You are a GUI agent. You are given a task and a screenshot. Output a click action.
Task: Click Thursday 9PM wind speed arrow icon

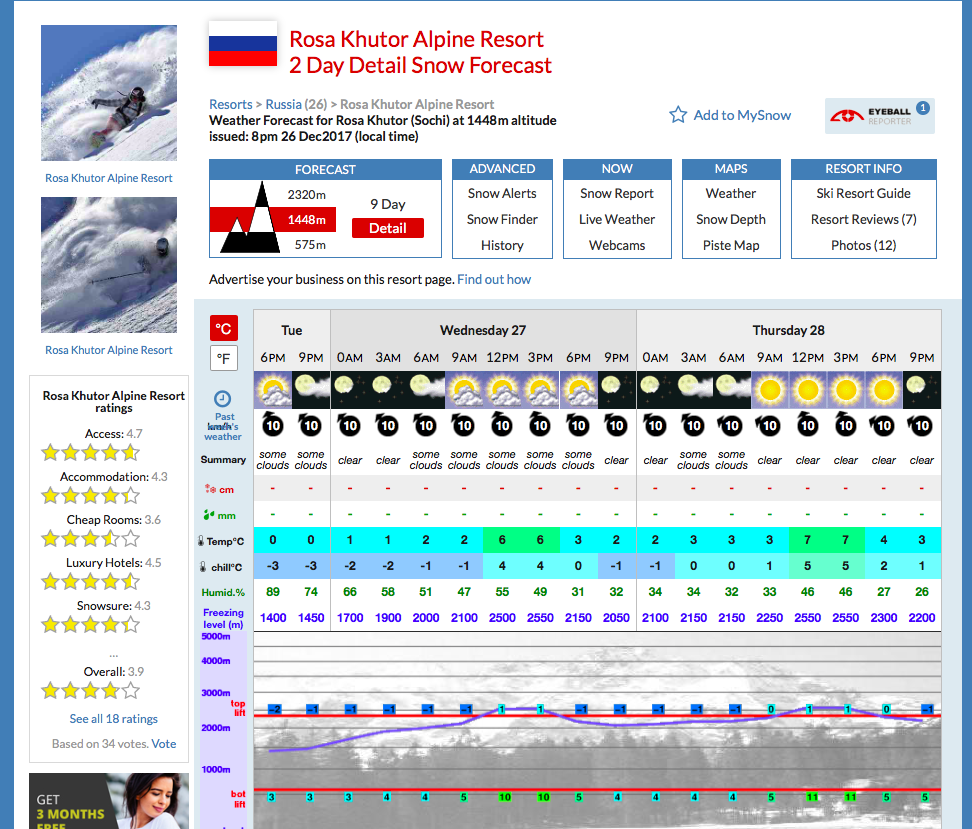[x=921, y=425]
